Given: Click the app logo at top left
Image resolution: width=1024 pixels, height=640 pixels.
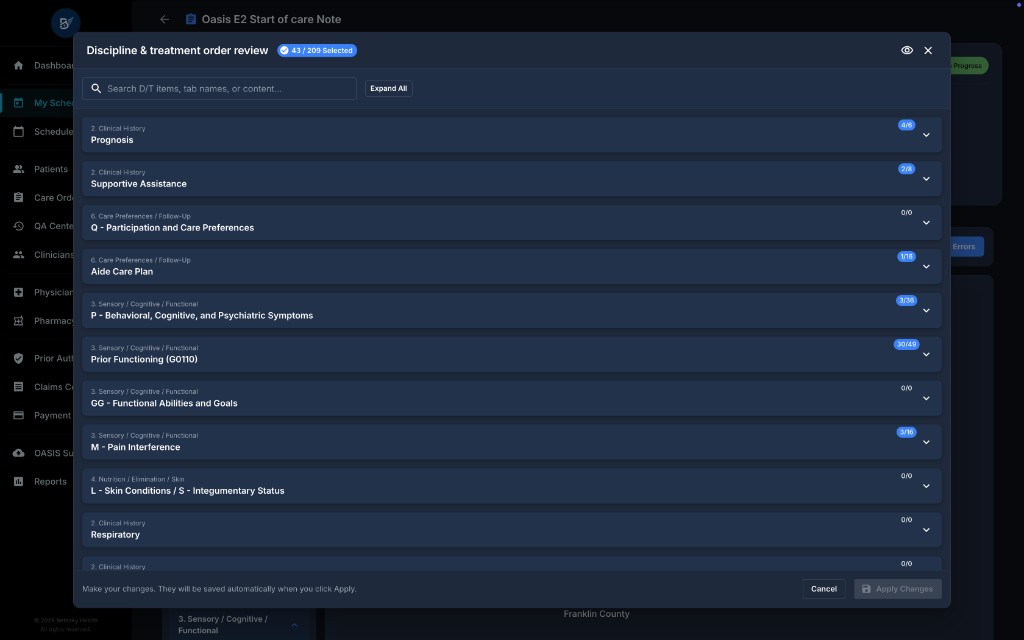Looking at the screenshot, I should (65, 24).
